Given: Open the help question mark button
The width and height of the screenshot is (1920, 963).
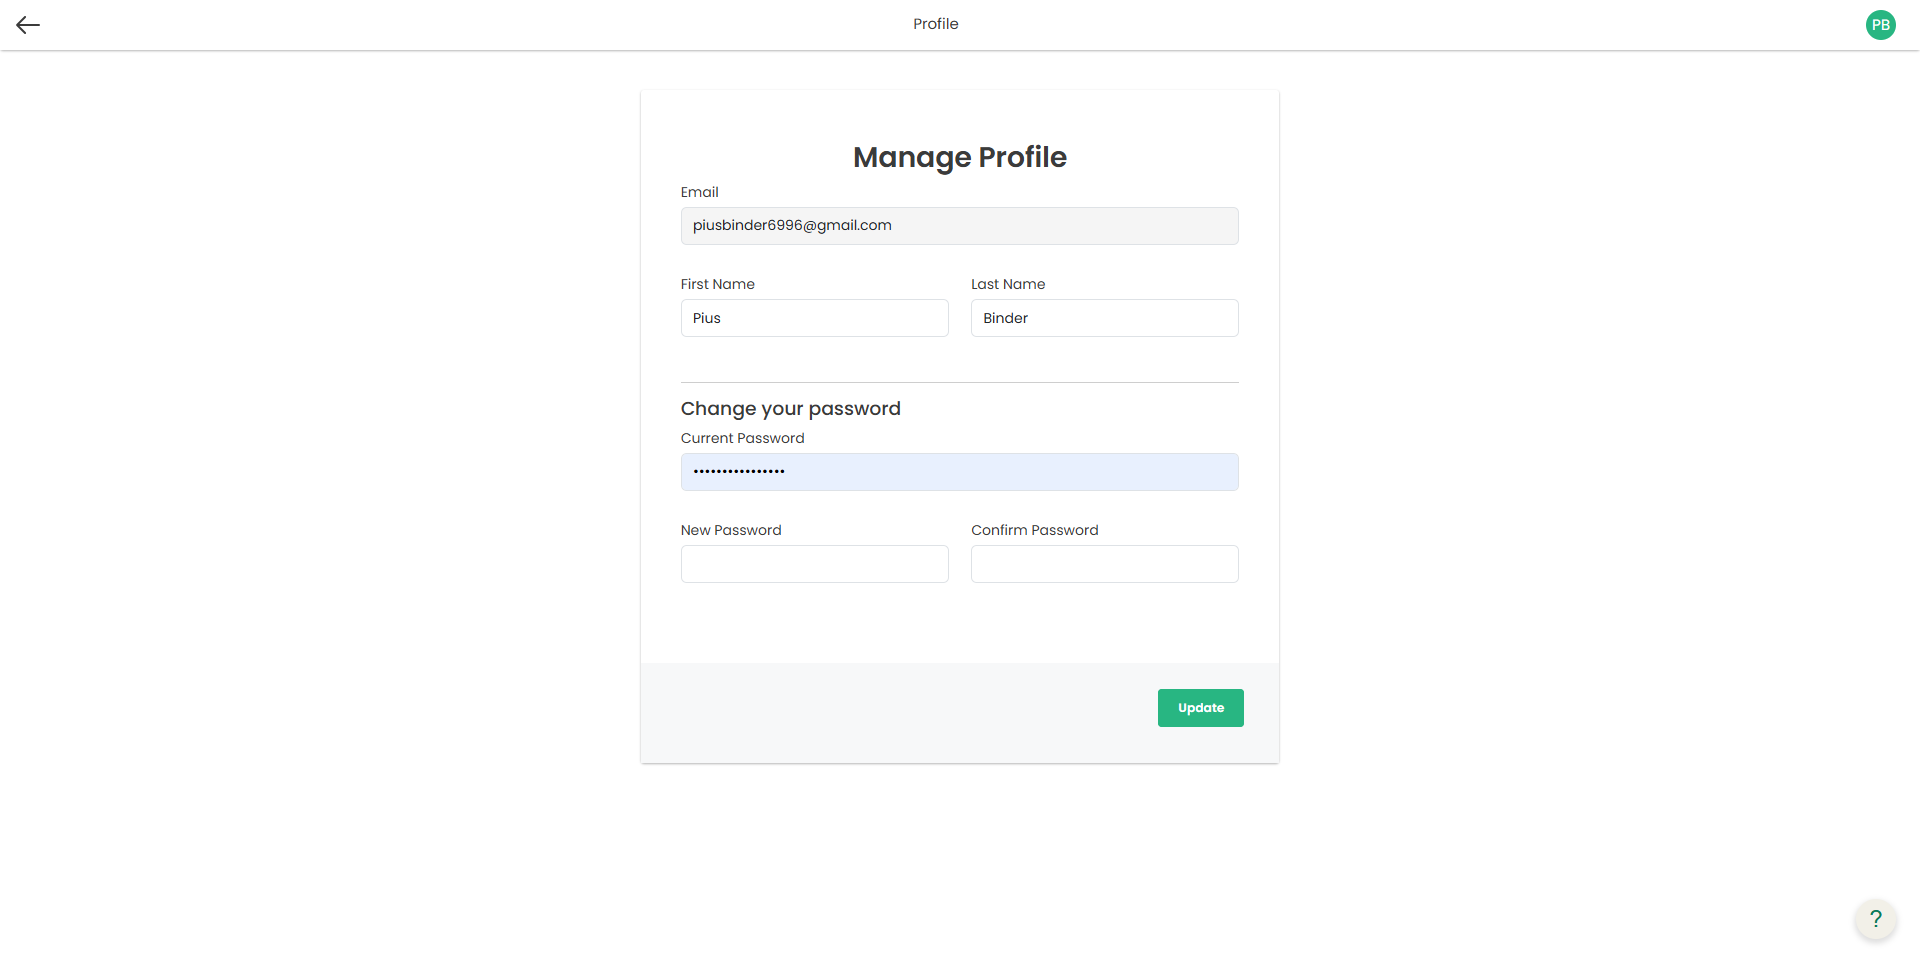Looking at the screenshot, I should tap(1876, 918).
